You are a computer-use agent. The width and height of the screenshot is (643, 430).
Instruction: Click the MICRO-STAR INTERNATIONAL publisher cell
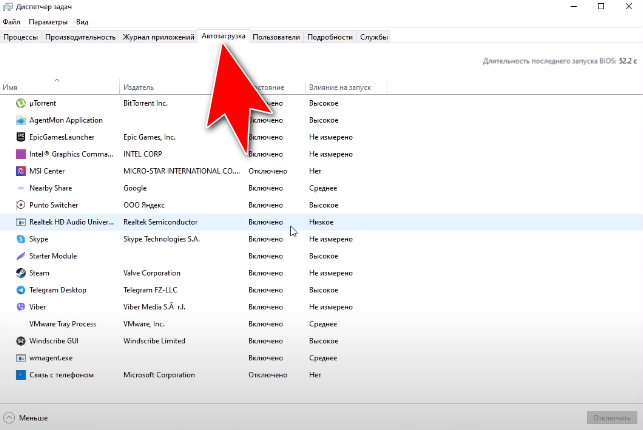click(182, 171)
